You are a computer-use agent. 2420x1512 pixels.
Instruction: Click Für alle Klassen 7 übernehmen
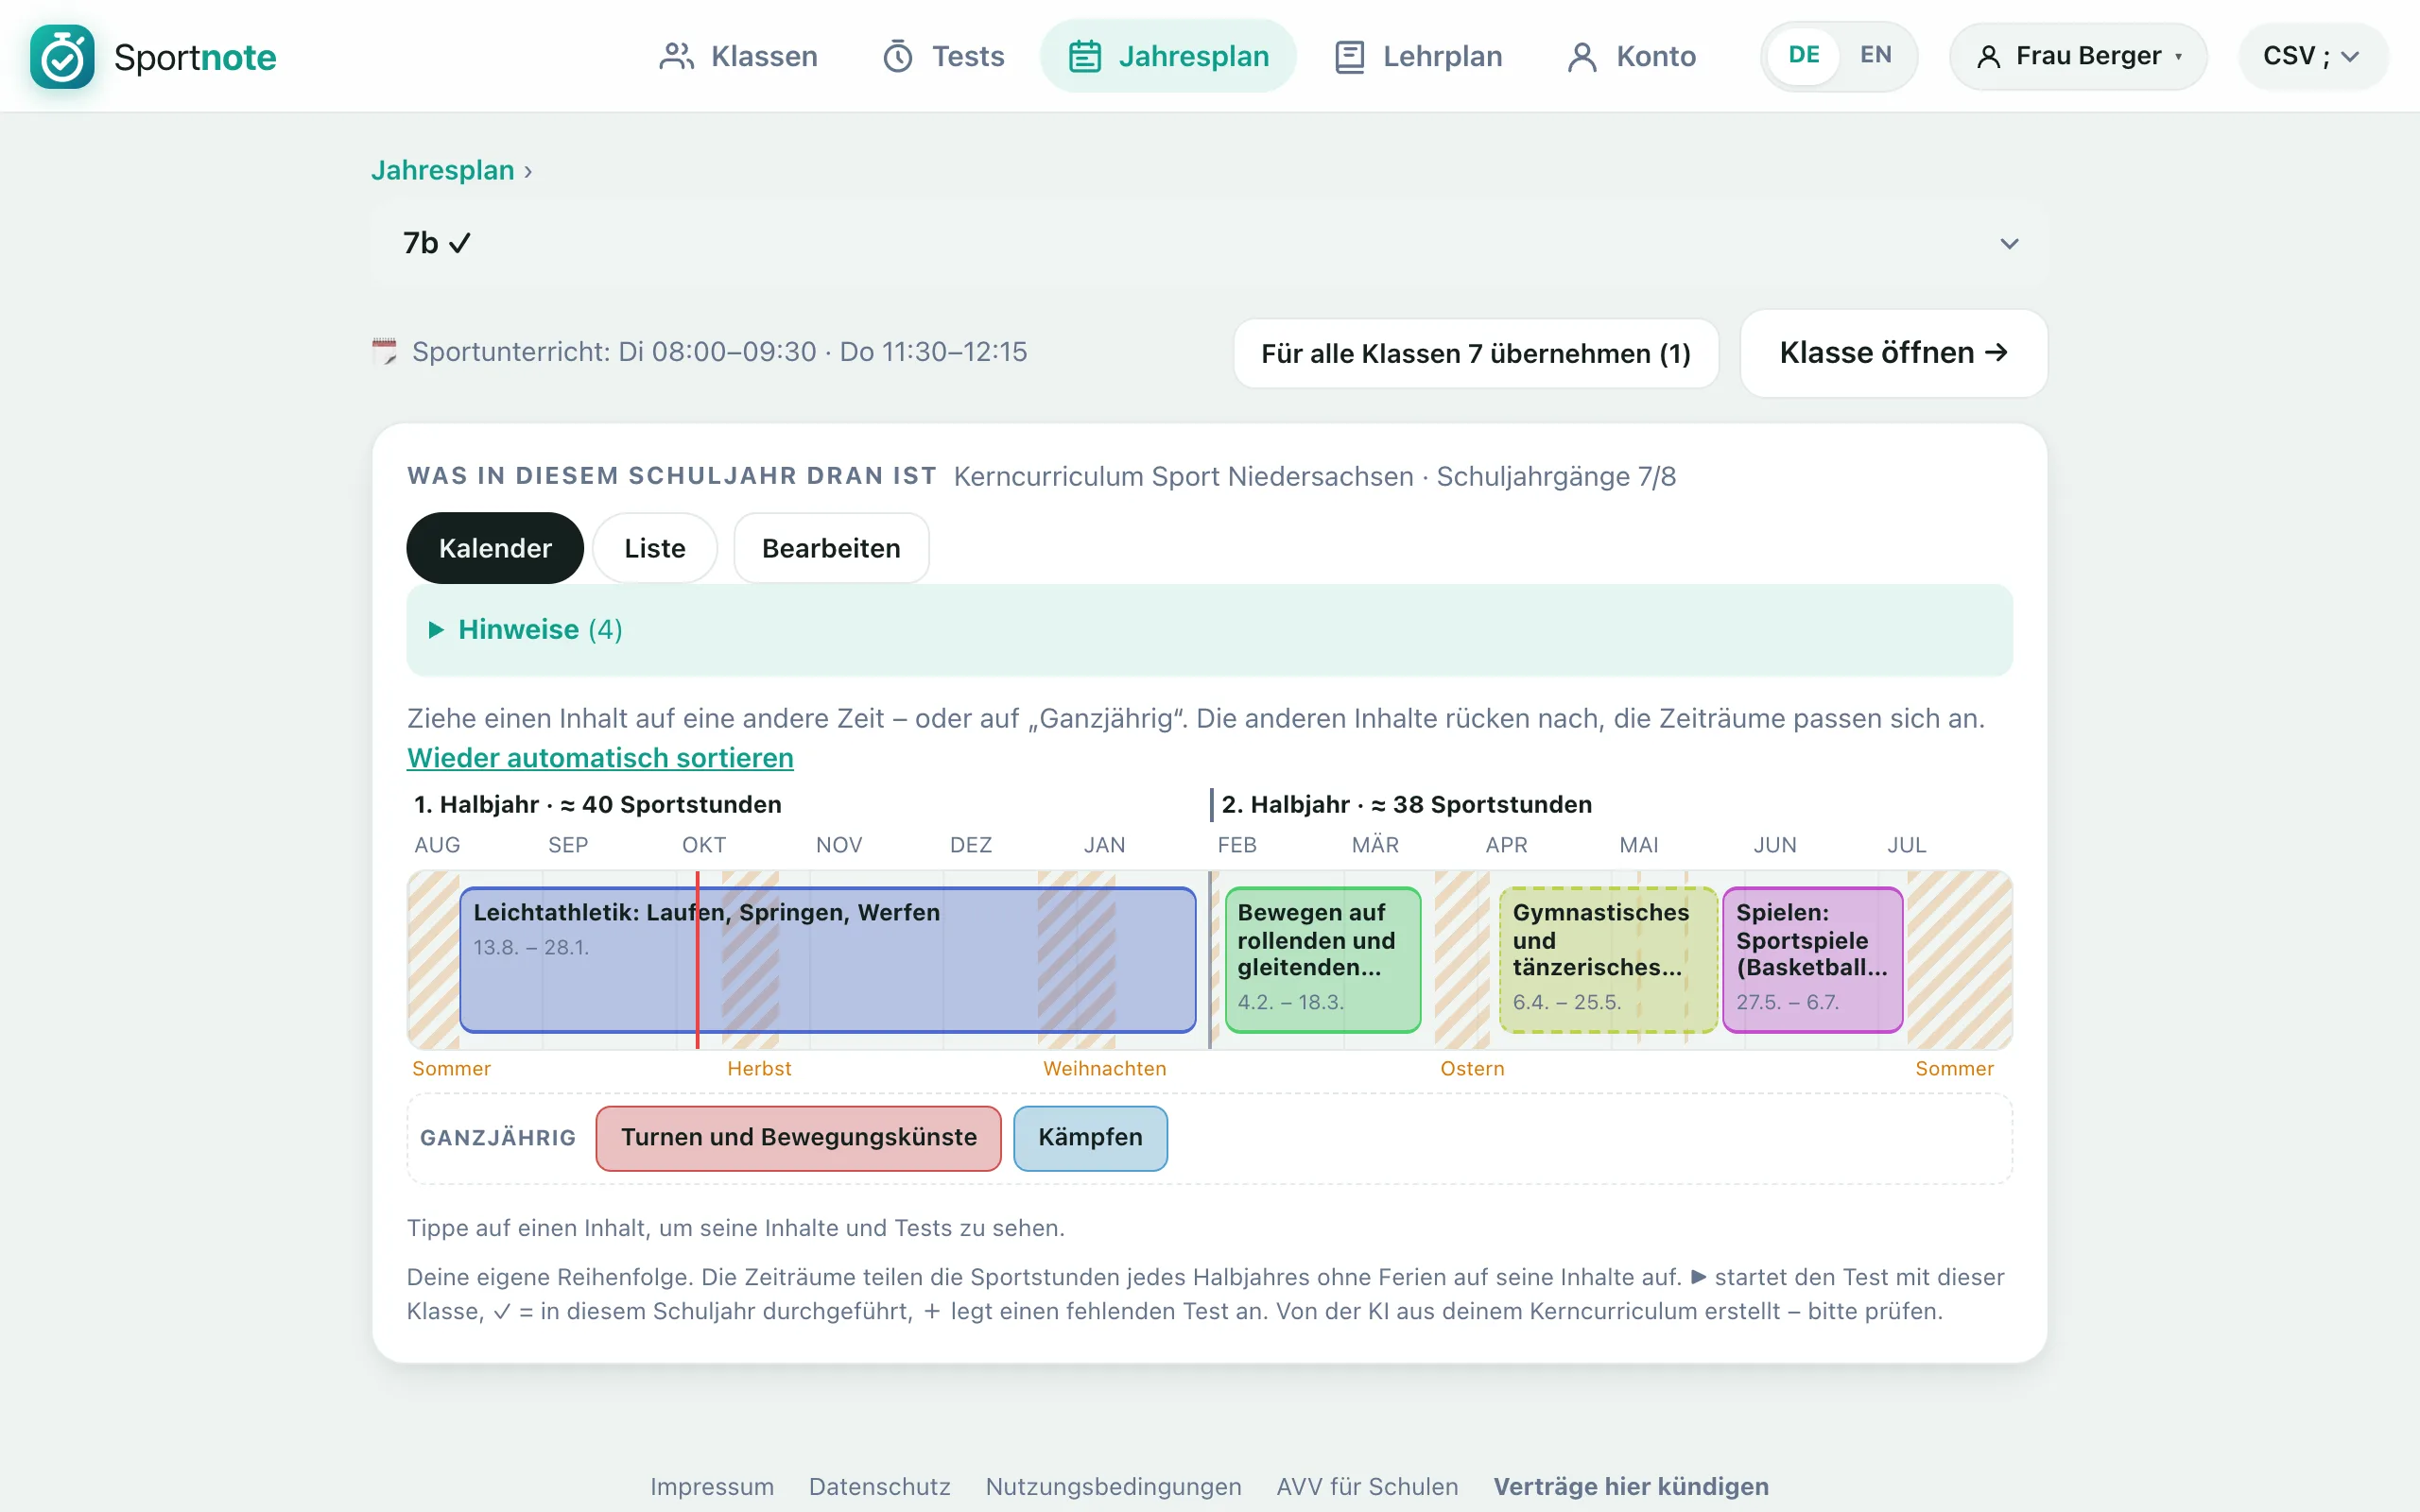click(x=1475, y=353)
